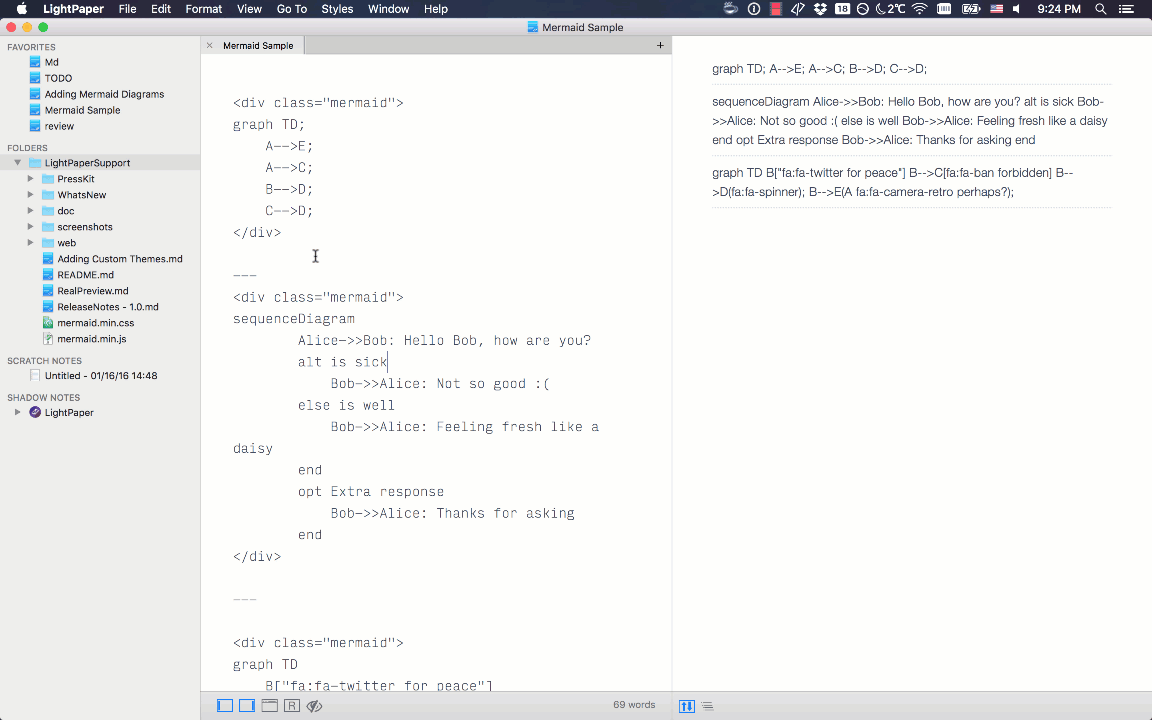This screenshot has width=1152, height=720.
Task: Open the File menu
Action: (x=127, y=9)
